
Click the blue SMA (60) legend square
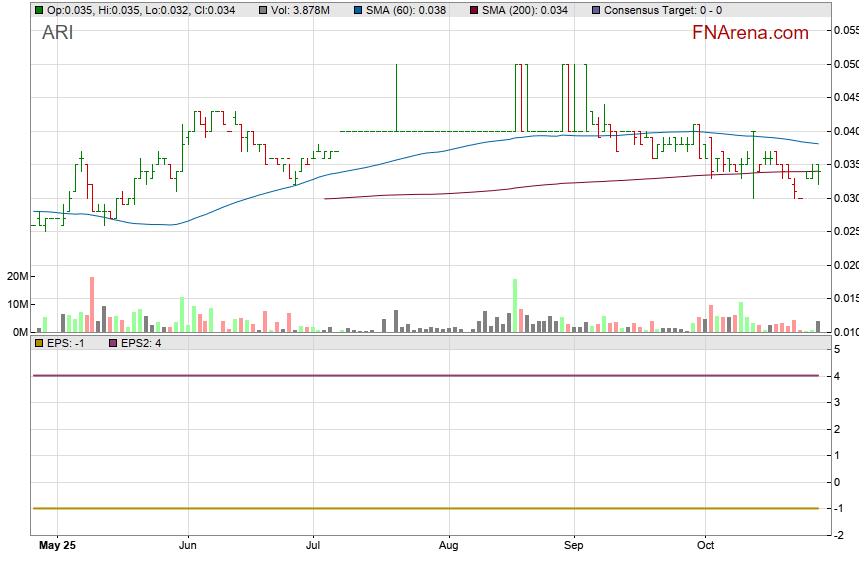tap(360, 9)
